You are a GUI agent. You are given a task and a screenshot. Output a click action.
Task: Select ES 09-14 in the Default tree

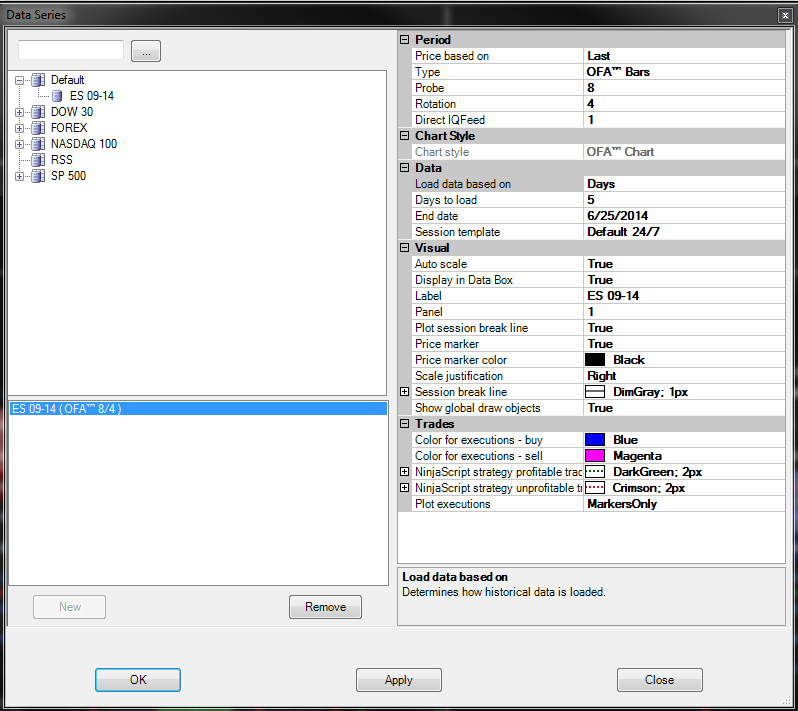point(92,96)
